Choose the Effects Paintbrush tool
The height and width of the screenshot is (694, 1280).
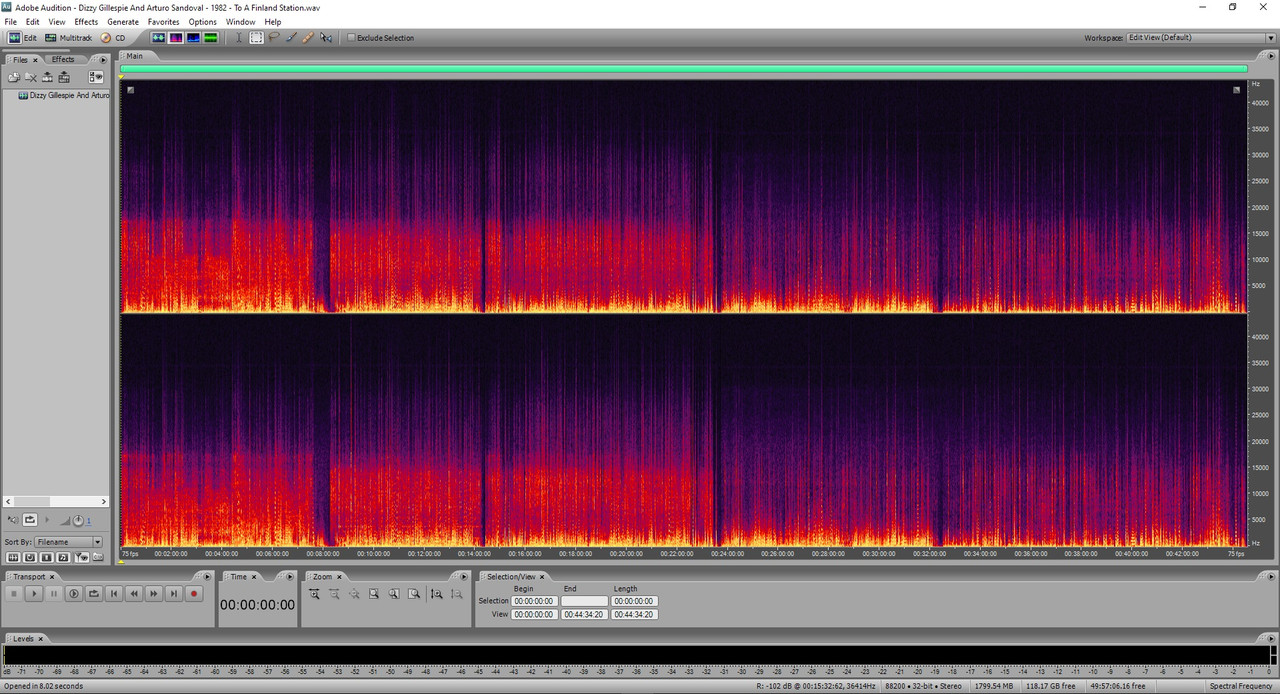[291, 38]
